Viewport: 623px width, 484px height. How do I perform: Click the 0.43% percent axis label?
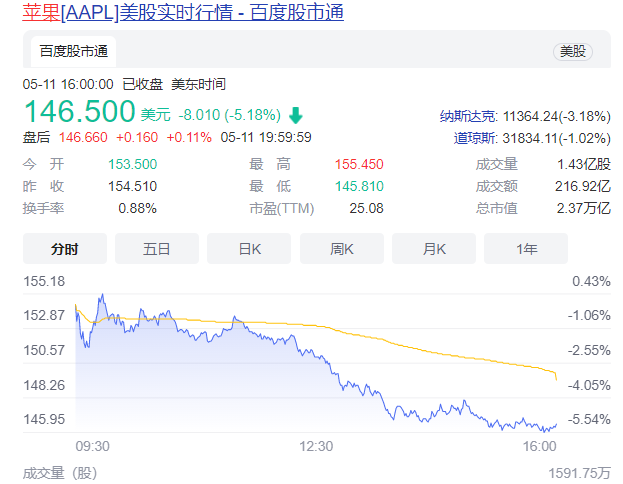(x=591, y=281)
